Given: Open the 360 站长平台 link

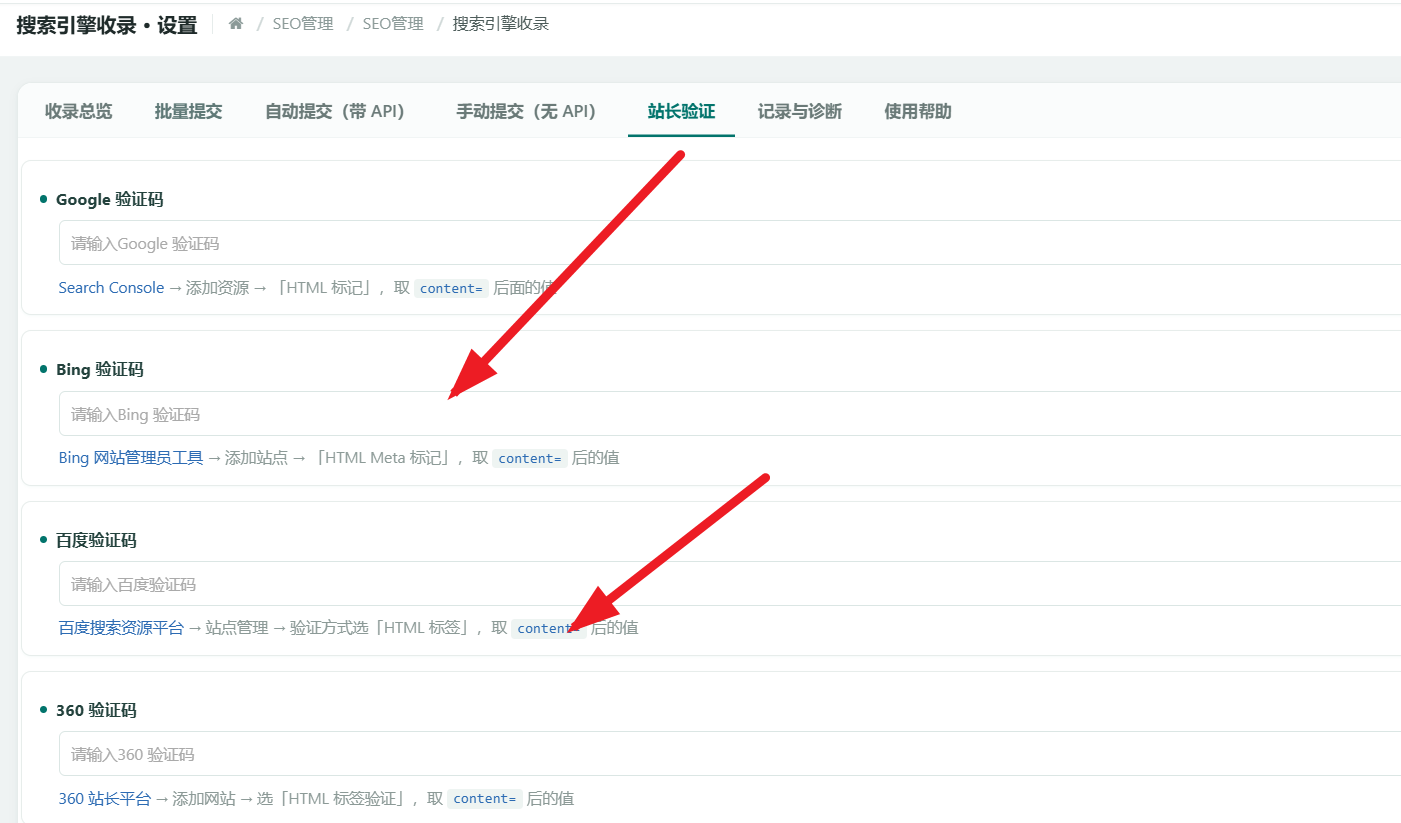Looking at the screenshot, I should coord(105,798).
